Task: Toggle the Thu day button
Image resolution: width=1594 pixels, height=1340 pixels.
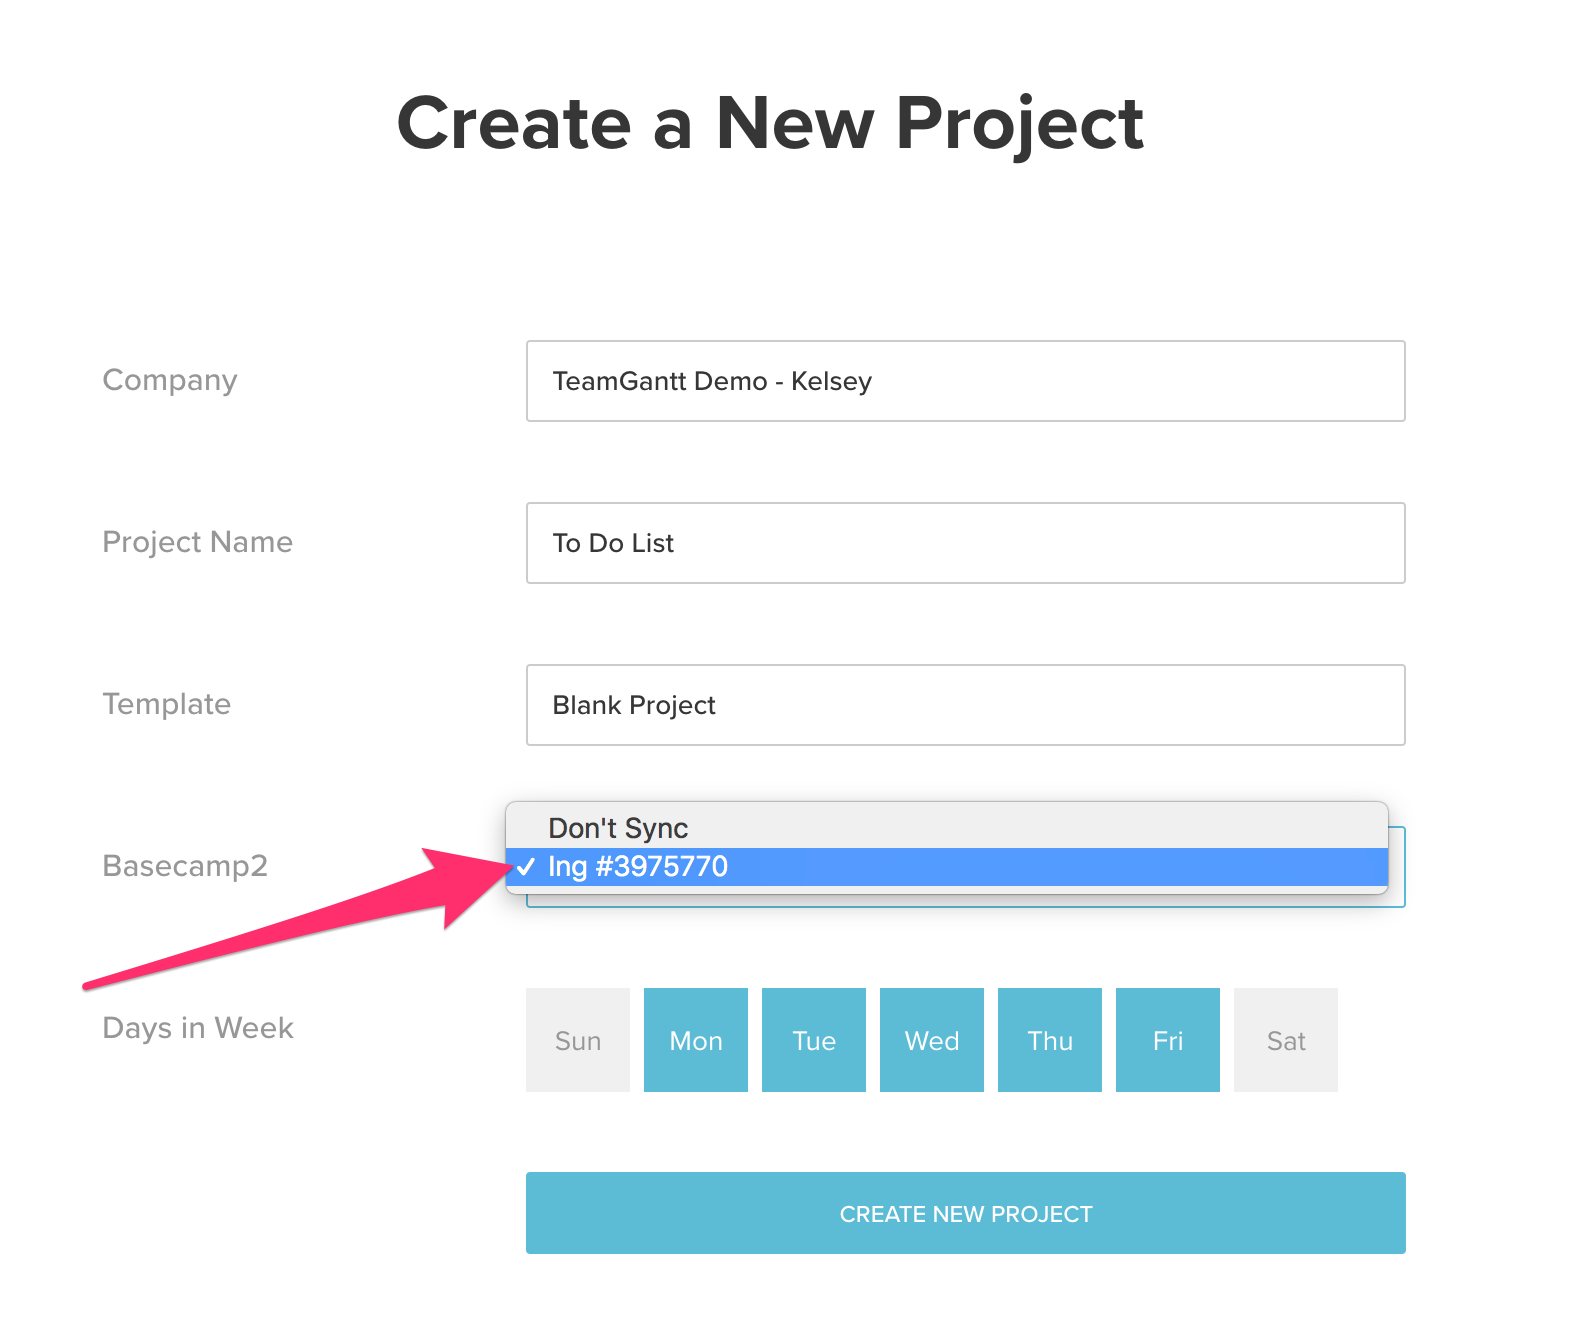Action: tap(1050, 1040)
